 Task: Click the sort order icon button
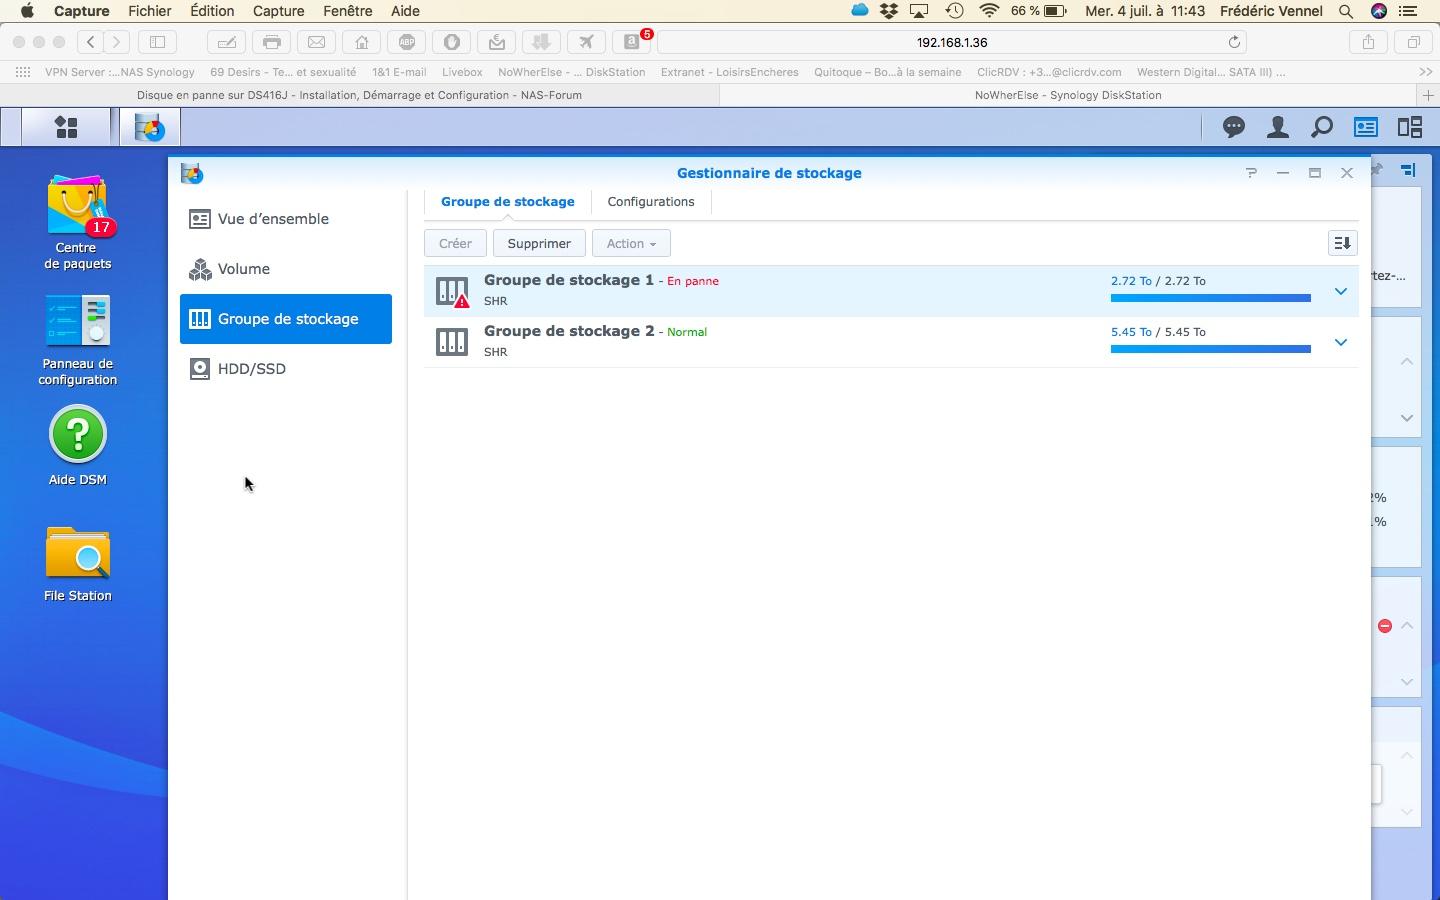click(x=1342, y=243)
